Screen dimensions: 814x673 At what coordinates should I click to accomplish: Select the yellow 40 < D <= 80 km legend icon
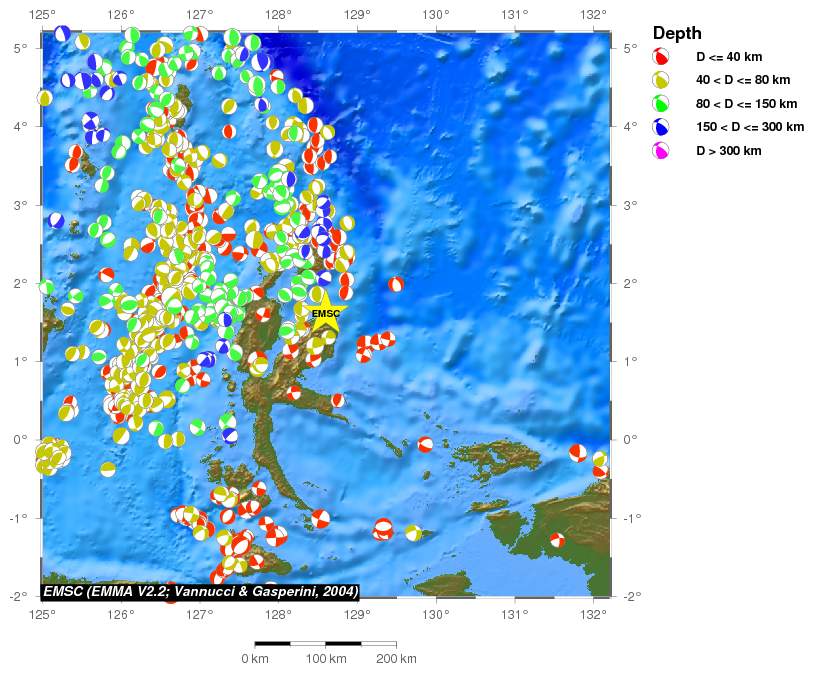coord(660,80)
